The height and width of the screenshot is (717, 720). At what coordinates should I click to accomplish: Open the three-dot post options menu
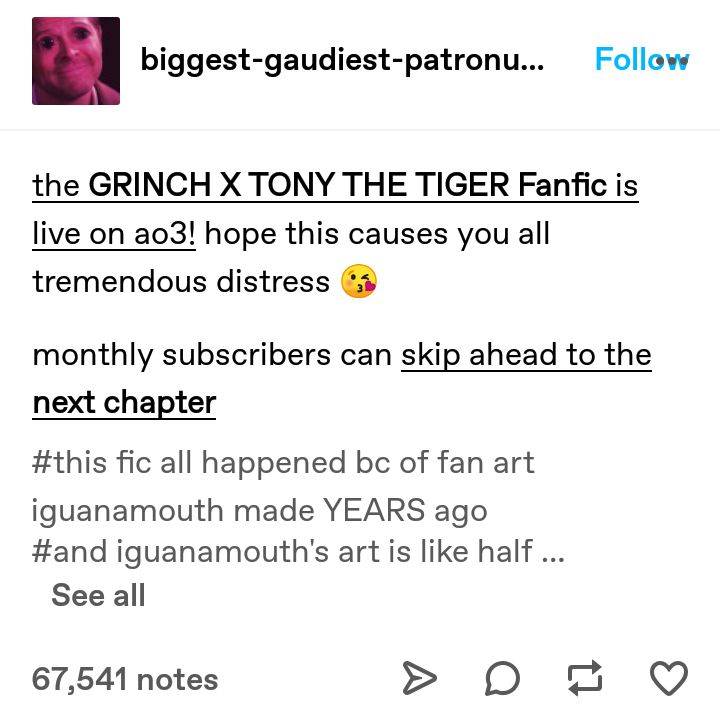(672, 60)
